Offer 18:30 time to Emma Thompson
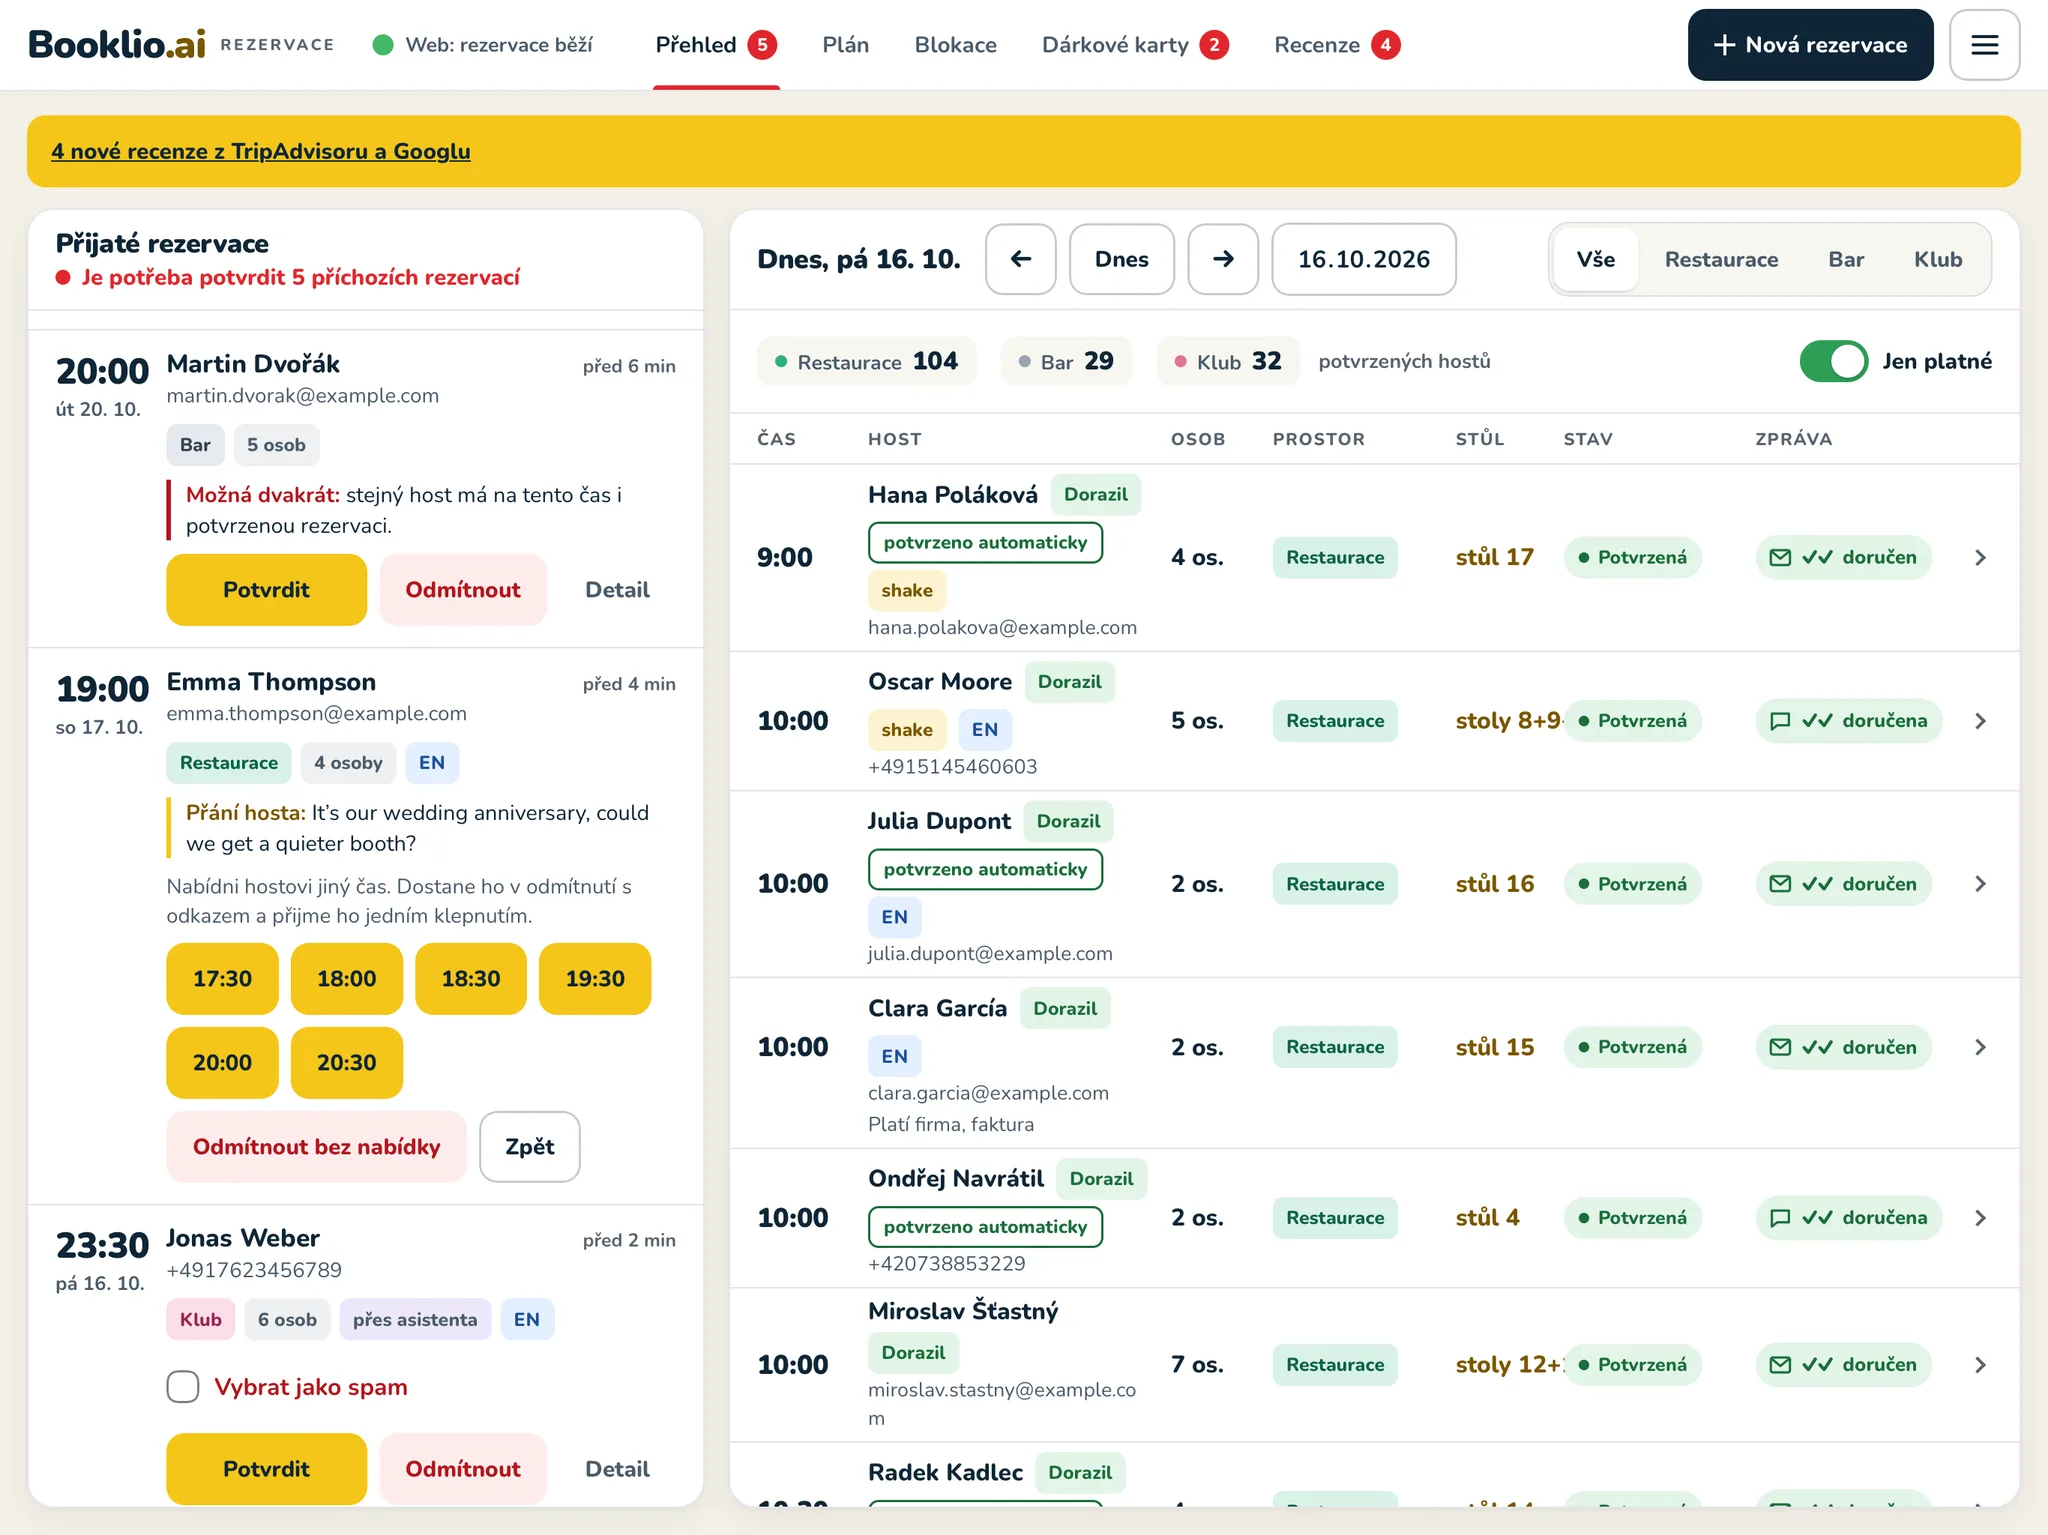The image size is (2048, 1535). click(x=471, y=979)
